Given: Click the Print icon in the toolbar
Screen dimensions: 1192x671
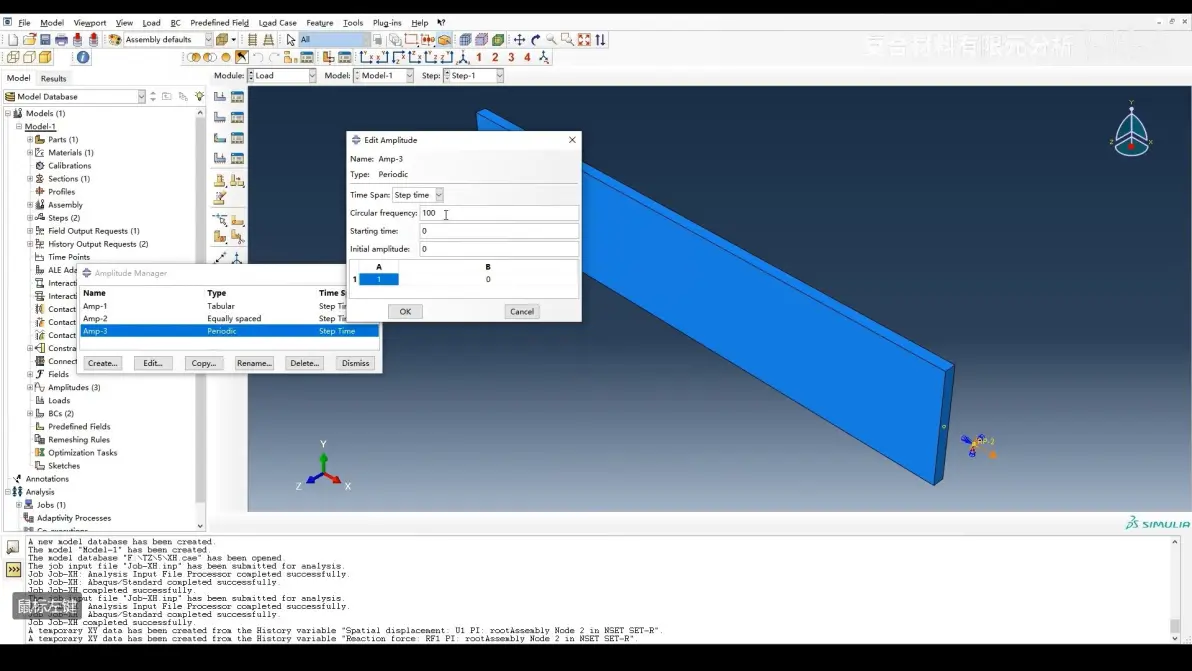Looking at the screenshot, I should click(x=61, y=40).
